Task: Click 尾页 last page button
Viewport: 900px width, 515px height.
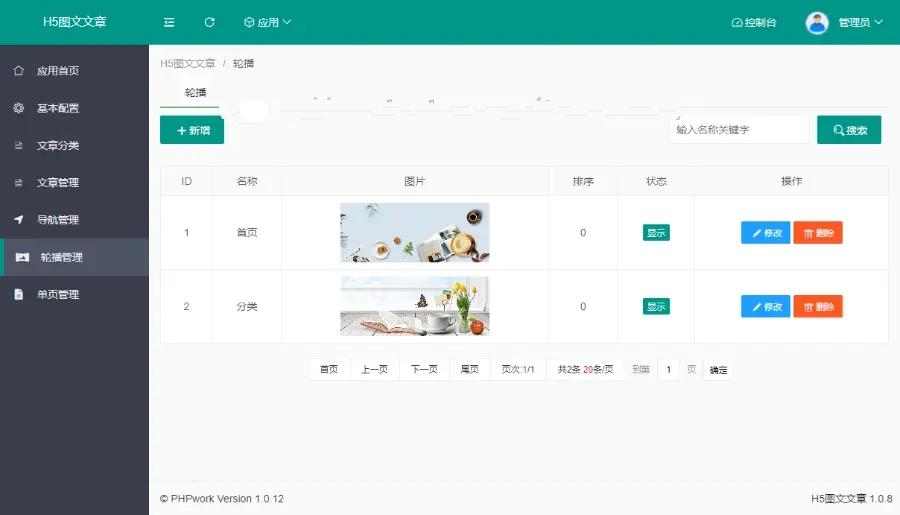Action: tap(470, 369)
